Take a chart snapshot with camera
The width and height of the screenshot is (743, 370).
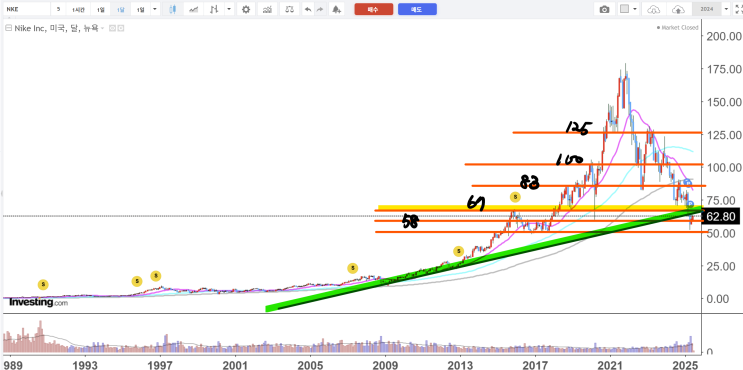coord(604,9)
